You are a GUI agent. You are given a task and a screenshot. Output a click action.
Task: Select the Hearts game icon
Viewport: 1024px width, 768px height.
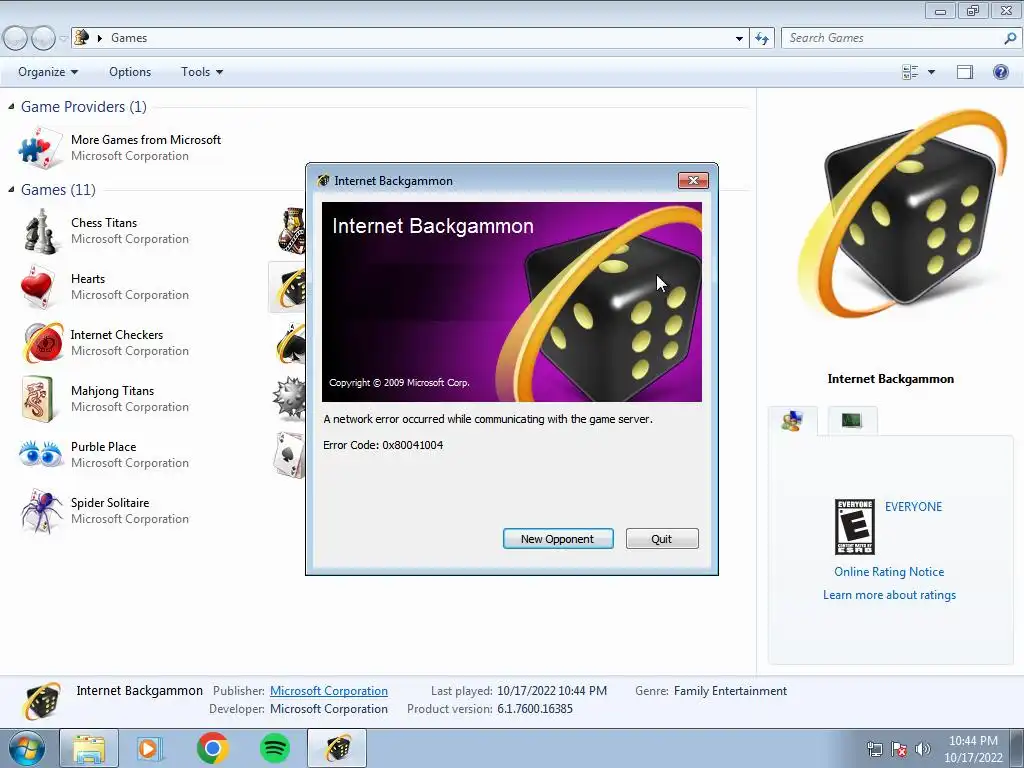pos(37,287)
